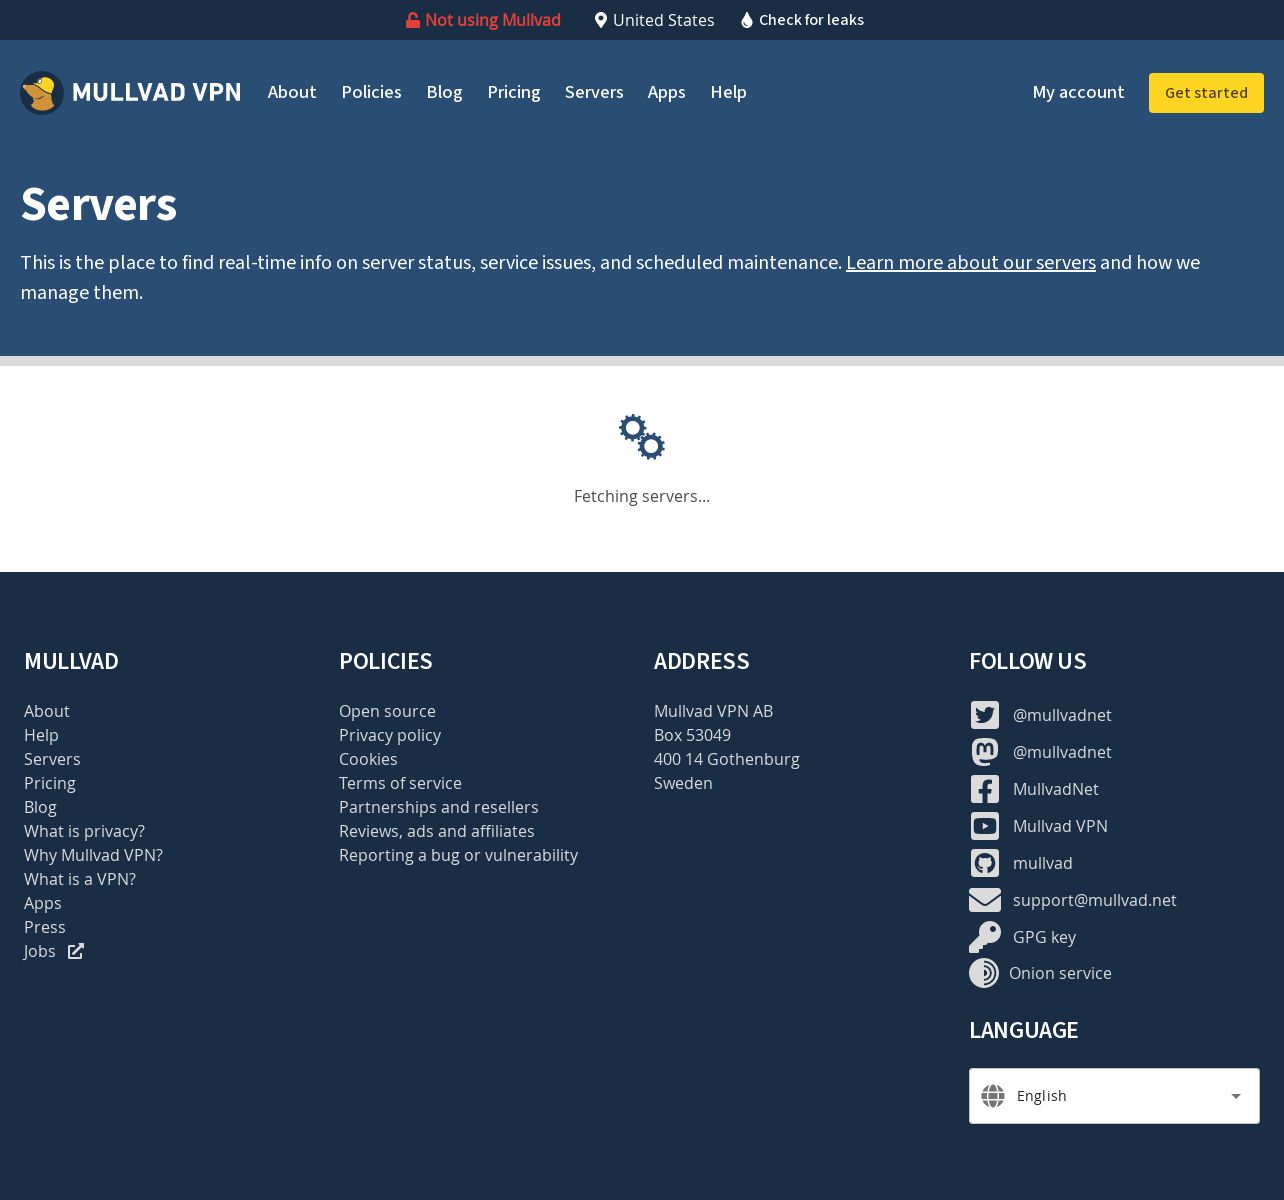The height and width of the screenshot is (1200, 1284).
Task: Open the Privacy policy link
Action: tap(390, 735)
